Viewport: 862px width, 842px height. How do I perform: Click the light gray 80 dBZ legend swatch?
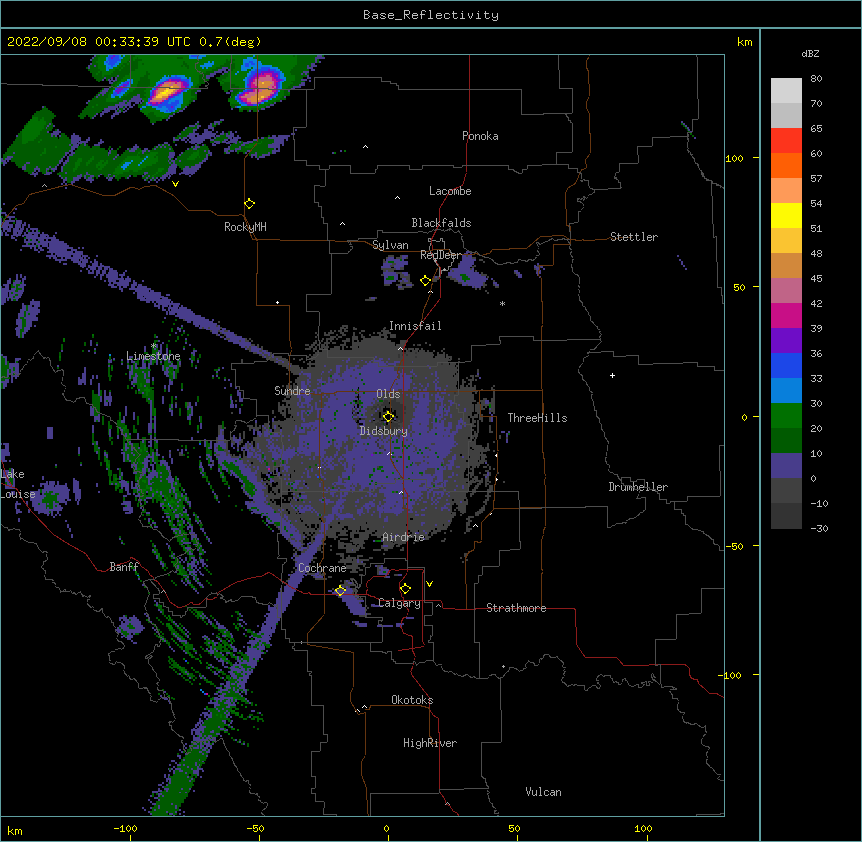(786, 91)
